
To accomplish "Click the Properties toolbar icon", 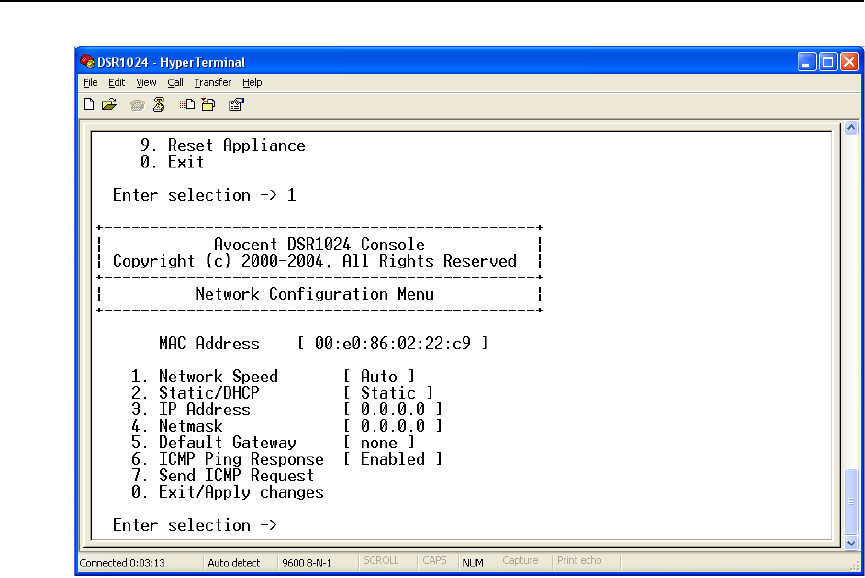I will tap(237, 103).
